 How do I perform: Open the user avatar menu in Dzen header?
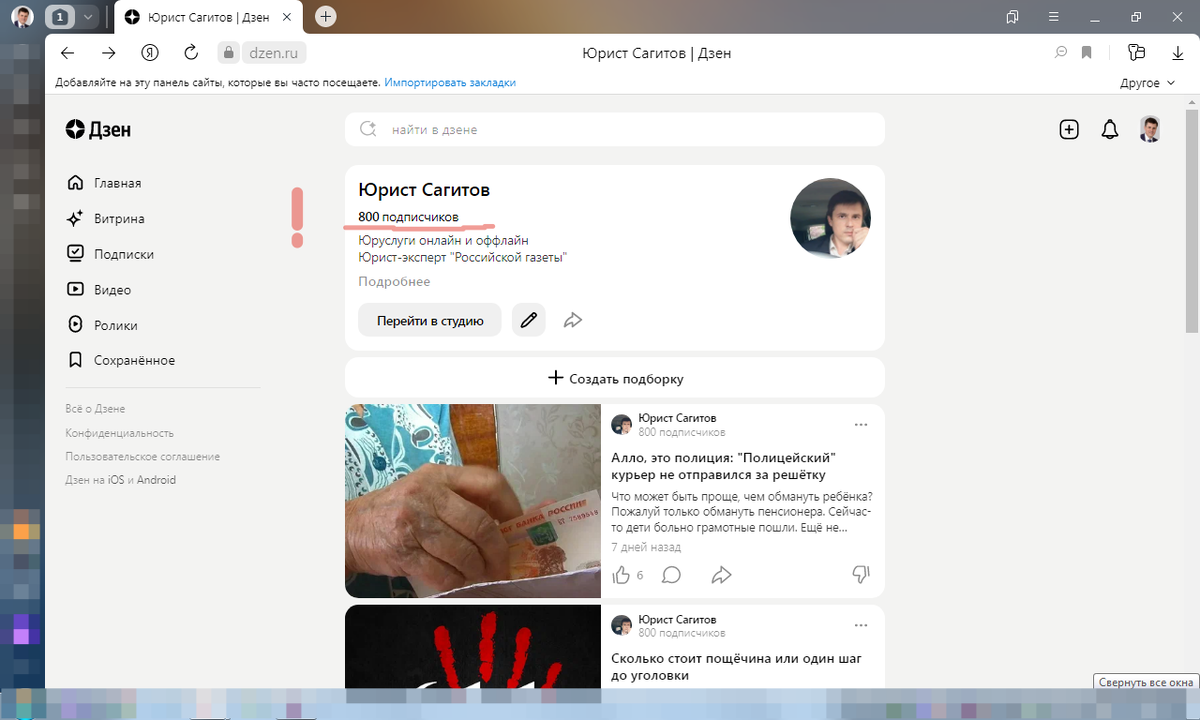(1150, 129)
